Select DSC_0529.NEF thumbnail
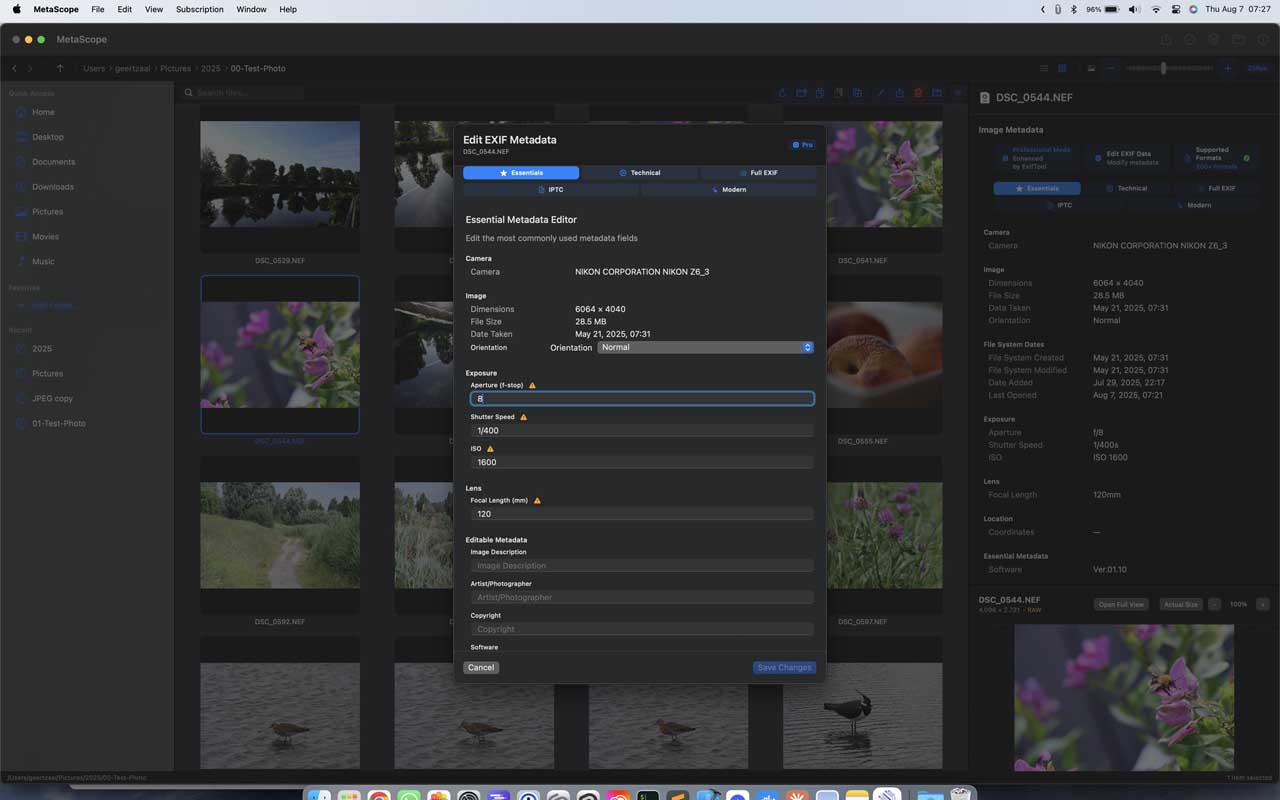Viewport: 1280px width, 800px height. coord(280,174)
